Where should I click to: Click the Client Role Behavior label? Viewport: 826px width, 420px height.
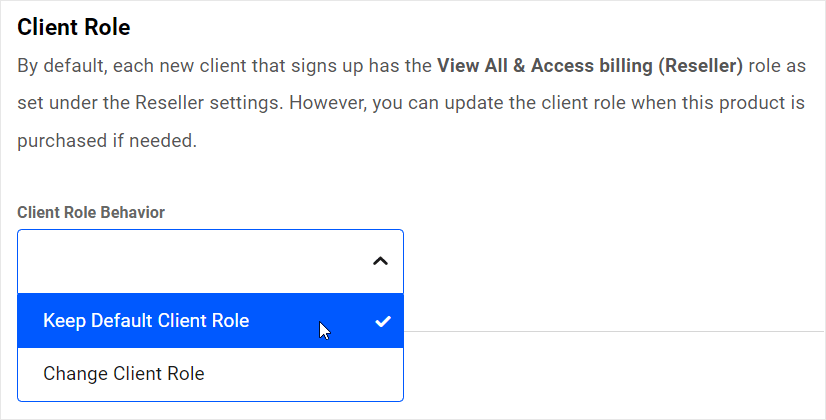pos(91,212)
